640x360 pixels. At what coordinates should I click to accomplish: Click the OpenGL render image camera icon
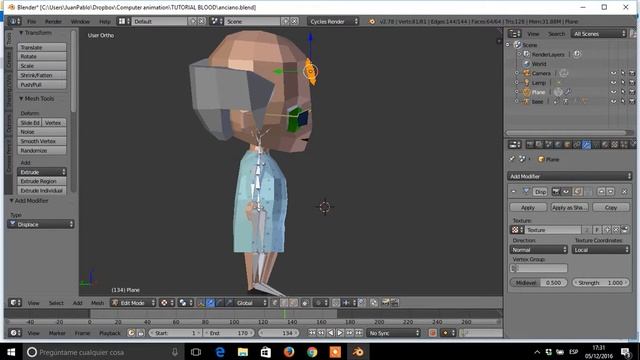point(385,302)
